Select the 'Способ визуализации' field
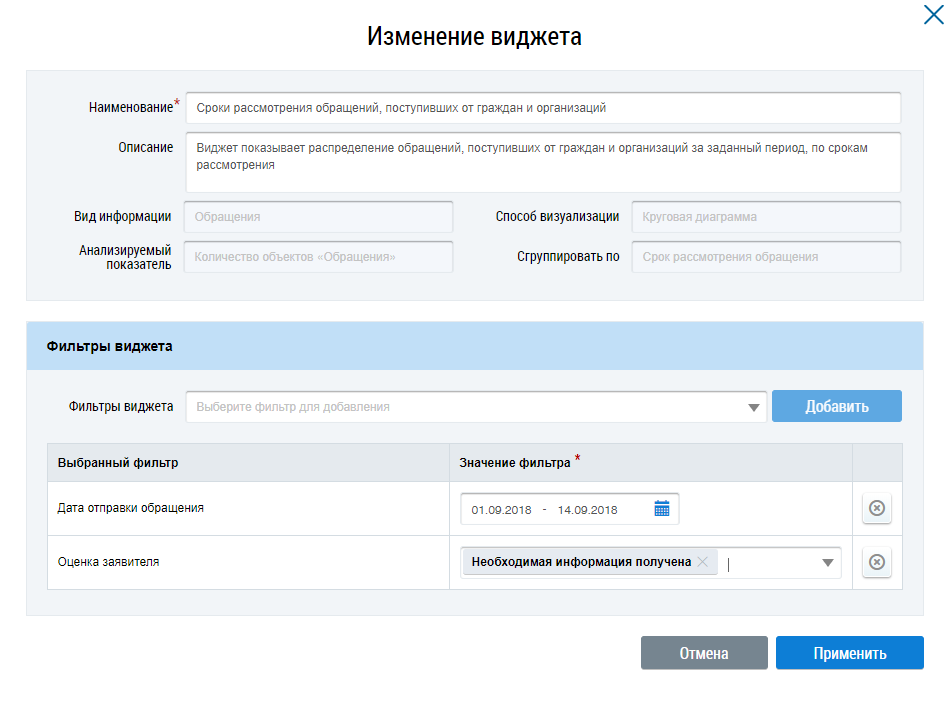This screenshot has width=948, height=704. pyautogui.click(x=765, y=217)
